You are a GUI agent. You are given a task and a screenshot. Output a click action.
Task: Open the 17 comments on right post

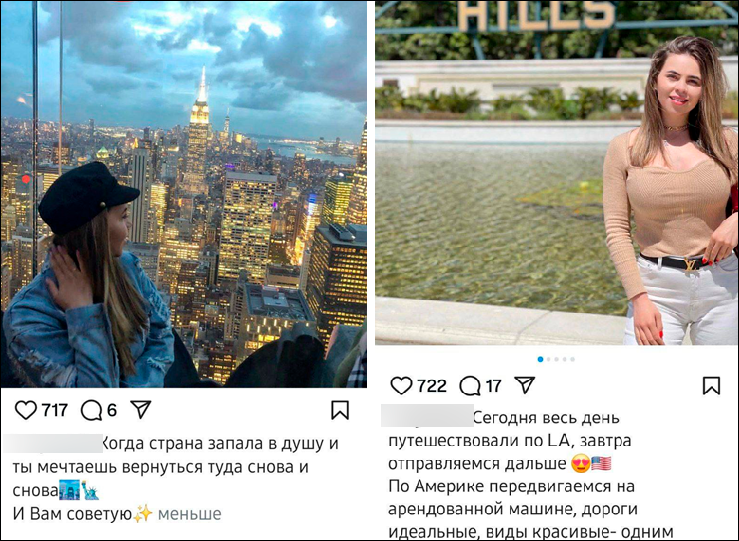click(470, 386)
